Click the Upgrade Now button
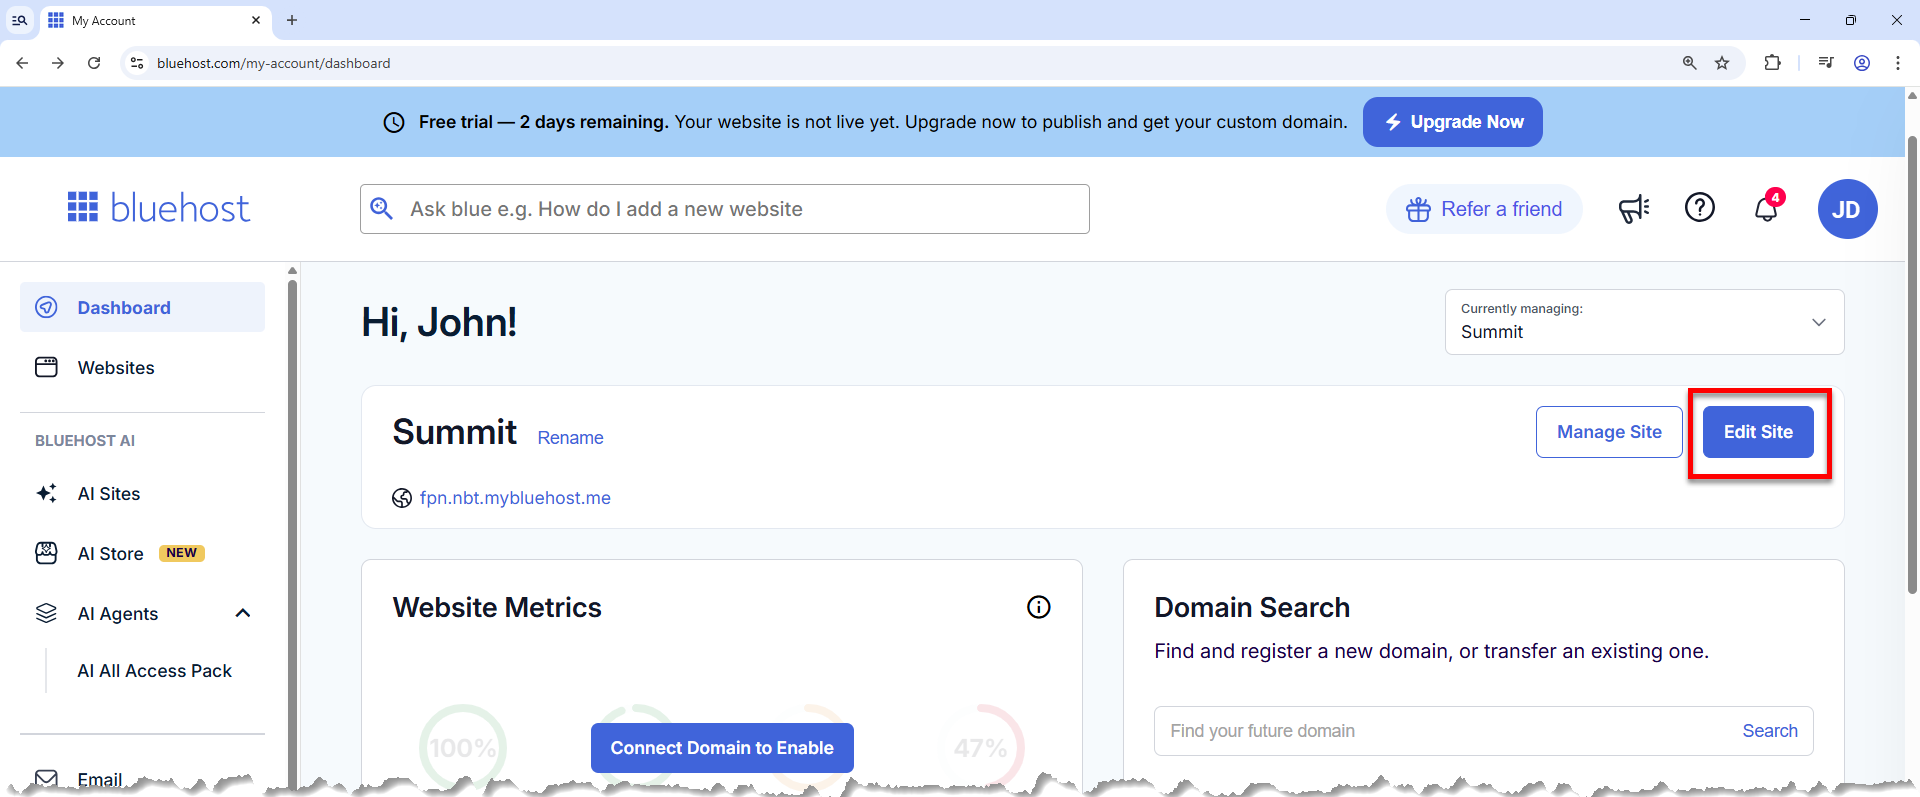1920x797 pixels. tap(1452, 122)
